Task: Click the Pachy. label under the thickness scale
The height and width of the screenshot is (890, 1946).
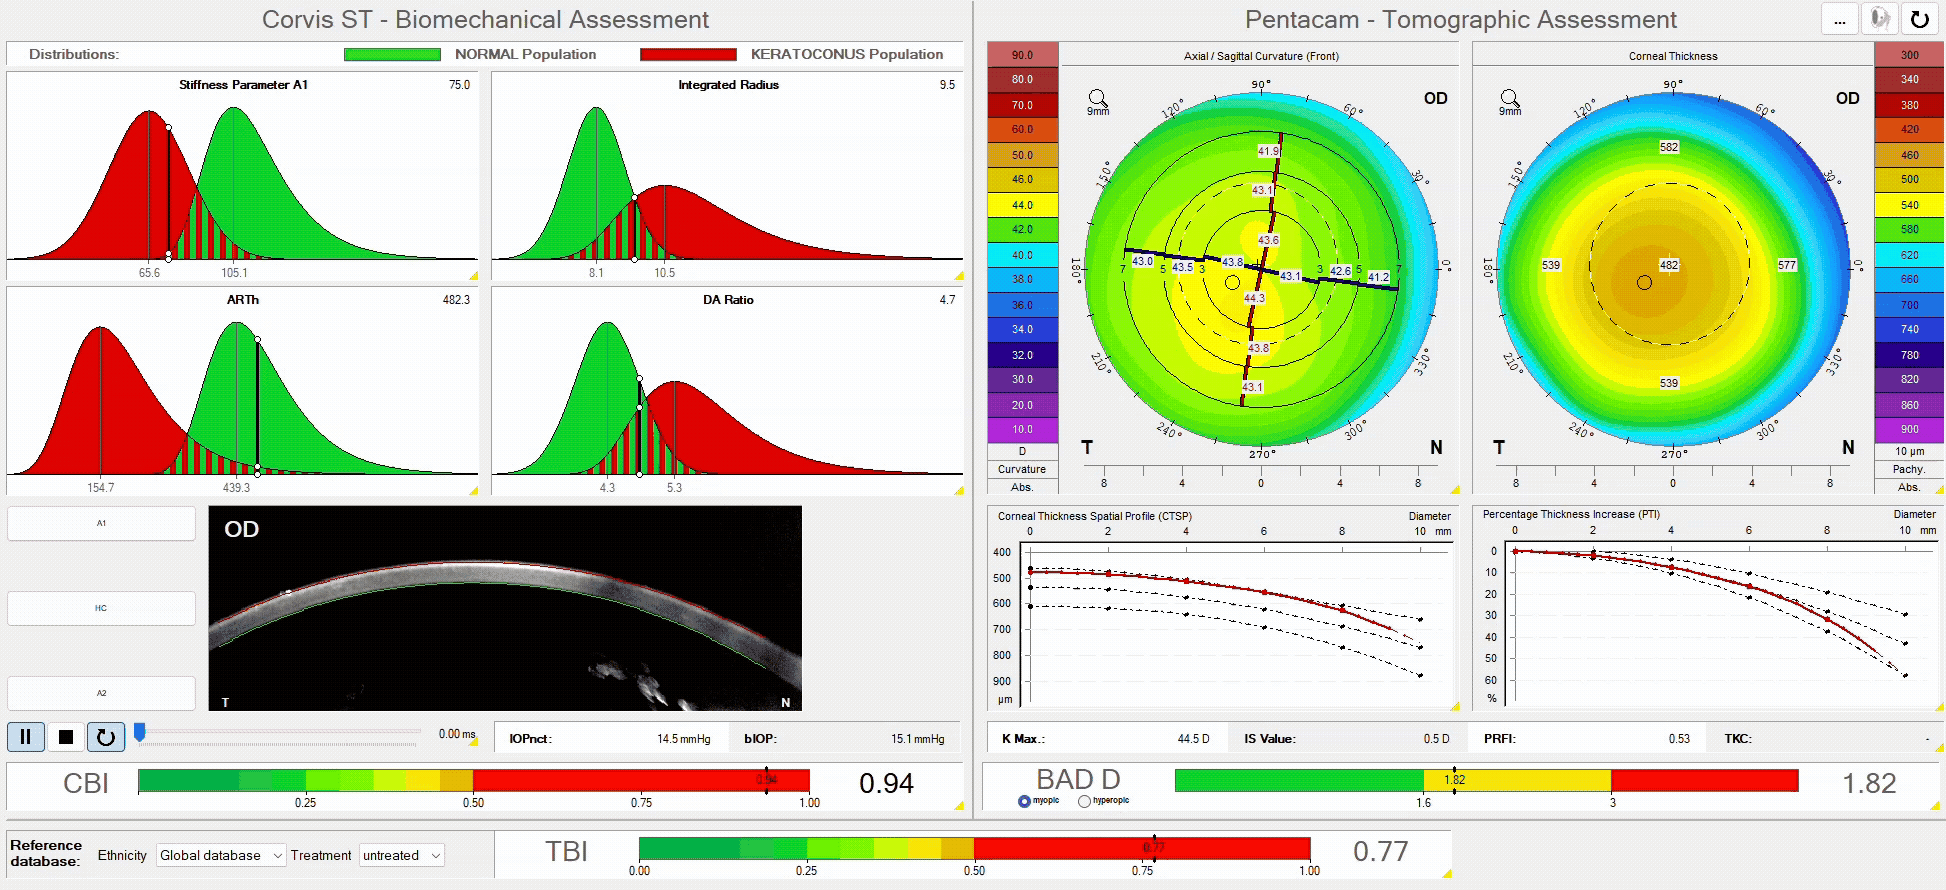Action: 1909,469
